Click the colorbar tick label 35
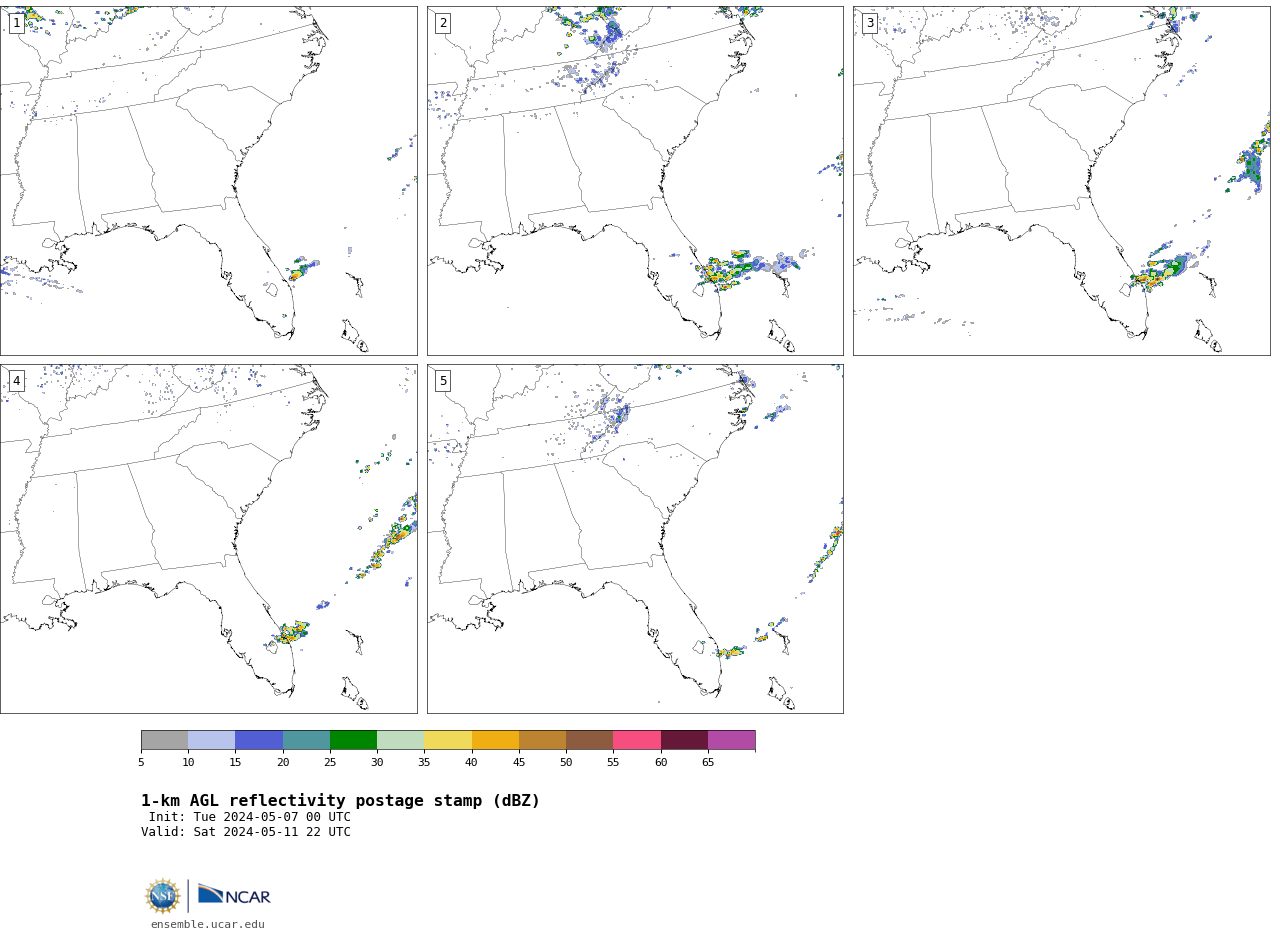This screenshot has height=936, width=1280. click(x=424, y=763)
